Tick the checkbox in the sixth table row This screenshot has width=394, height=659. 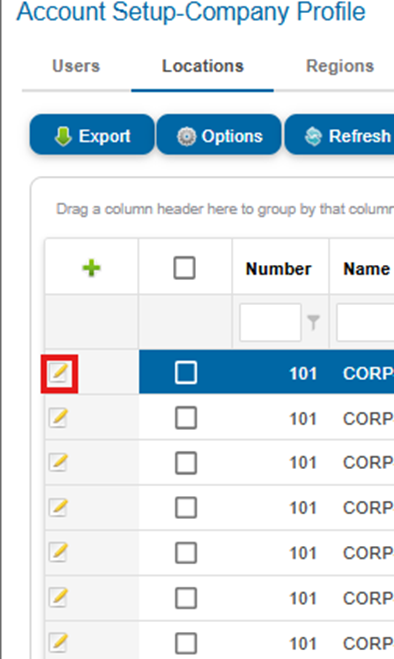click(185, 598)
